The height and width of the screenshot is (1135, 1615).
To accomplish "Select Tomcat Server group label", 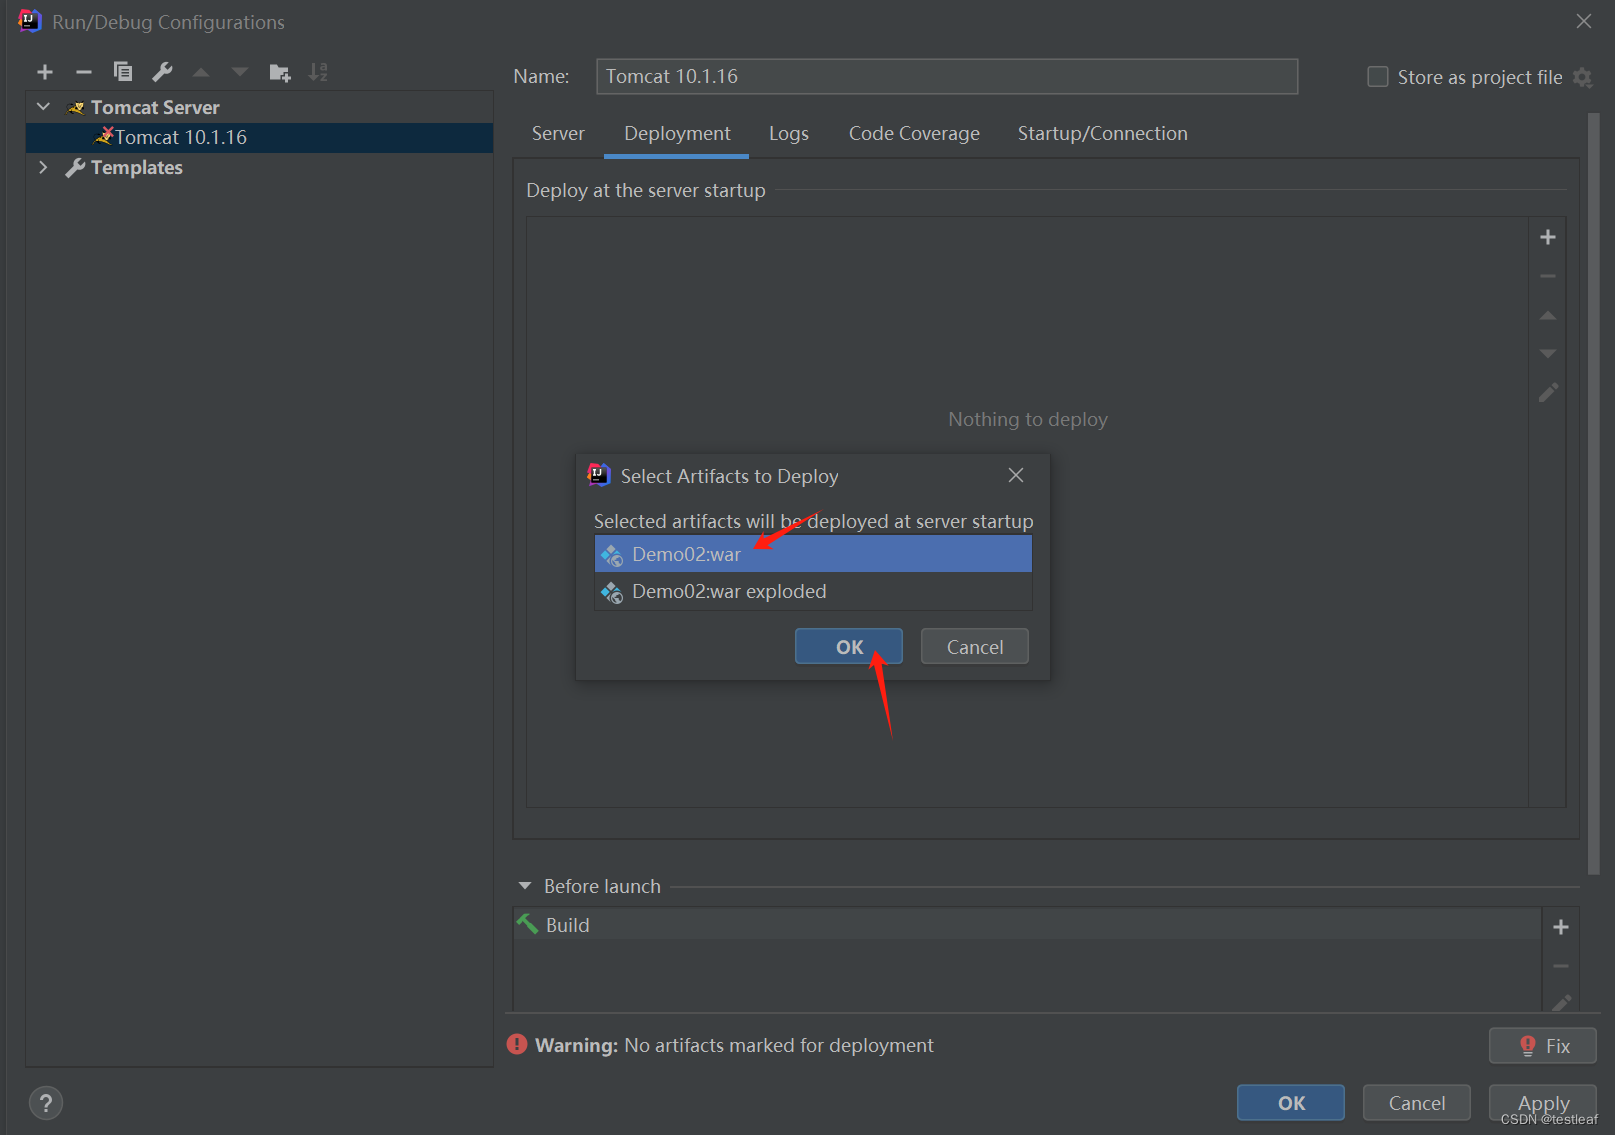I will pyautogui.click(x=155, y=107).
